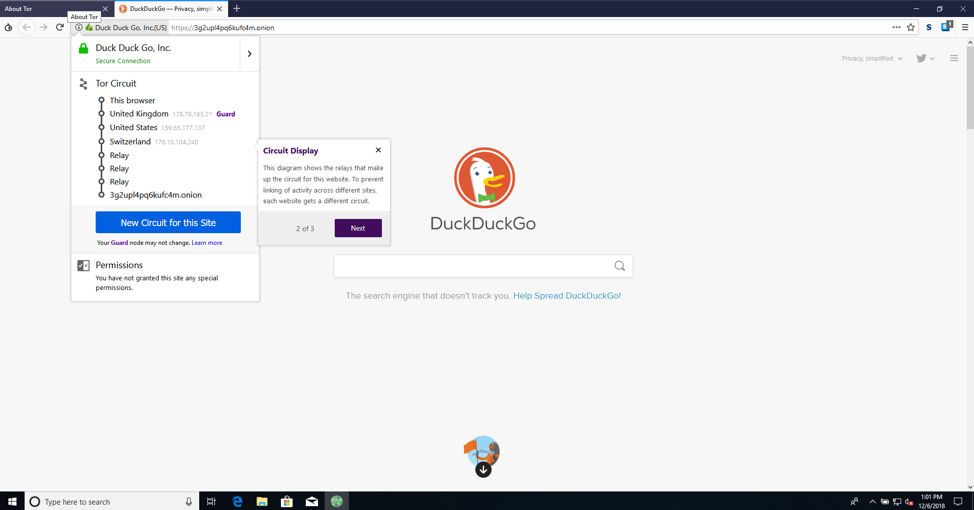Click the Switzerland relay entry
974x510 pixels.
[130, 142]
